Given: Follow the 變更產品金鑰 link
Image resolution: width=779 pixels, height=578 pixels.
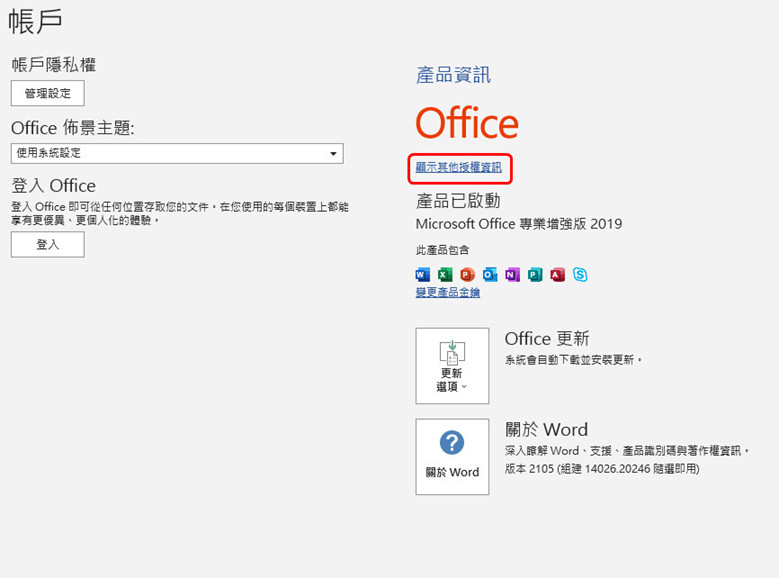Looking at the screenshot, I should tap(448, 292).
